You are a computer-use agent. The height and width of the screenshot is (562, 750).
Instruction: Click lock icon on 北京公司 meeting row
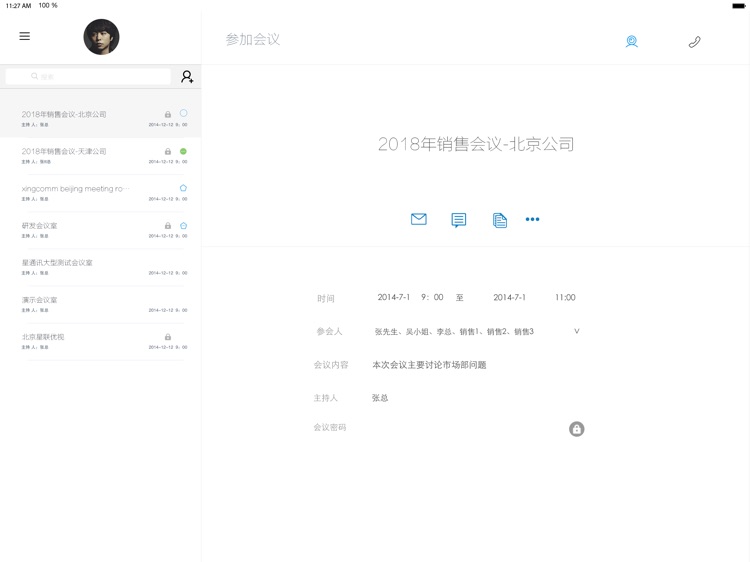[168, 115]
